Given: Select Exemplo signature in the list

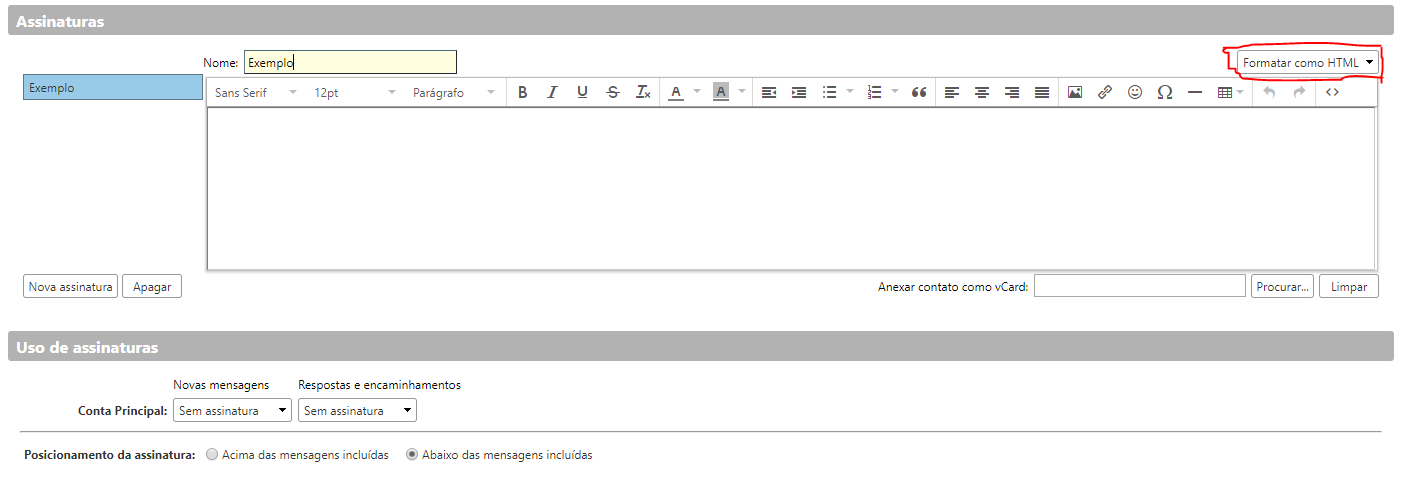Looking at the screenshot, I should [x=113, y=88].
